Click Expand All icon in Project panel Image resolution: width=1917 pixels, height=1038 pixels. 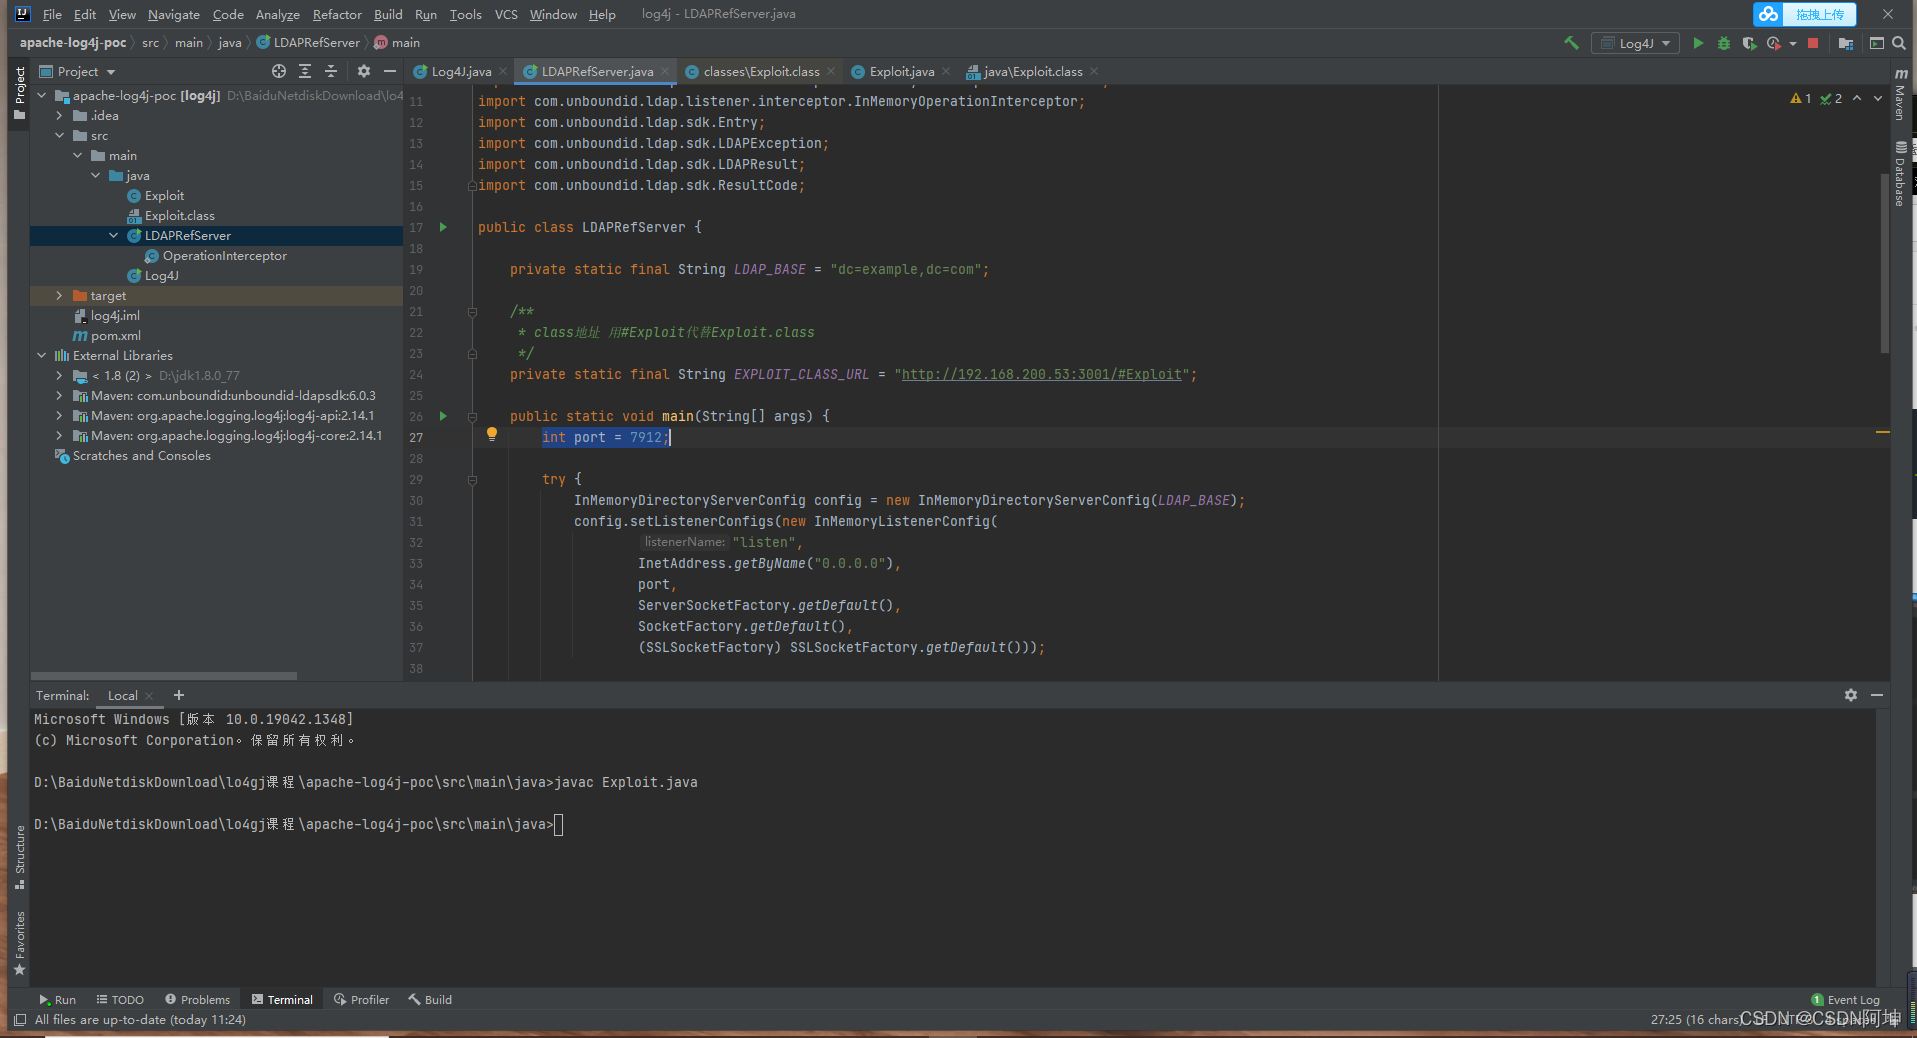[x=305, y=71]
